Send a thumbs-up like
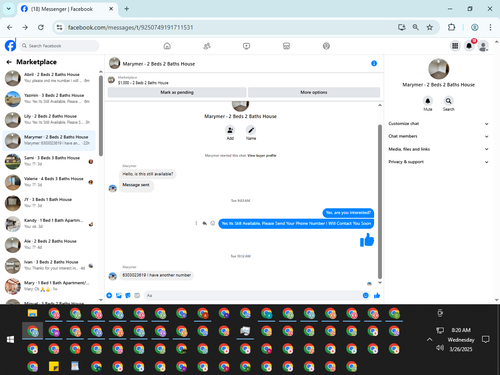The width and height of the screenshot is (500, 375). (x=377, y=295)
